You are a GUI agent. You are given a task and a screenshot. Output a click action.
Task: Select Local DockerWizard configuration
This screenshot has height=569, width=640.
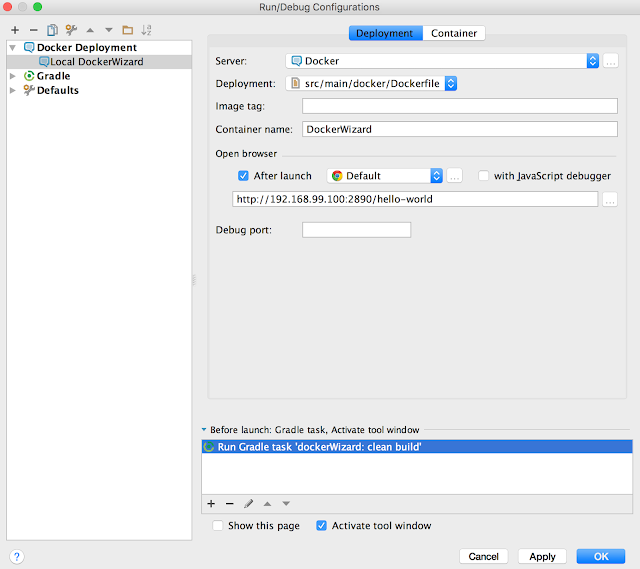pyautogui.click(x=99, y=62)
